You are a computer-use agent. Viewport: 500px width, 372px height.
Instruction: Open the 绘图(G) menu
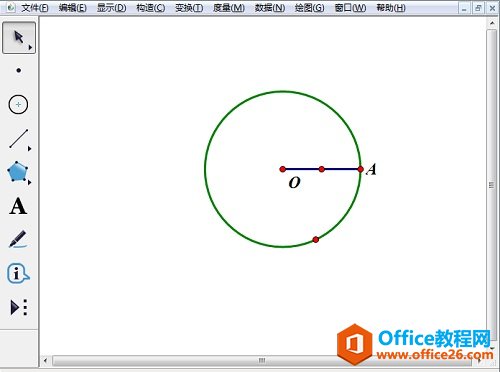click(x=309, y=8)
